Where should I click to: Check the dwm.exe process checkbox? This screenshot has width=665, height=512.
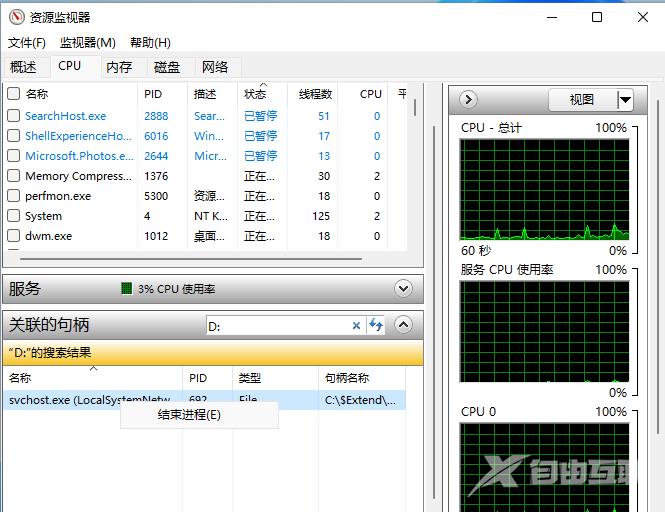pyautogui.click(x=14, y=235)
